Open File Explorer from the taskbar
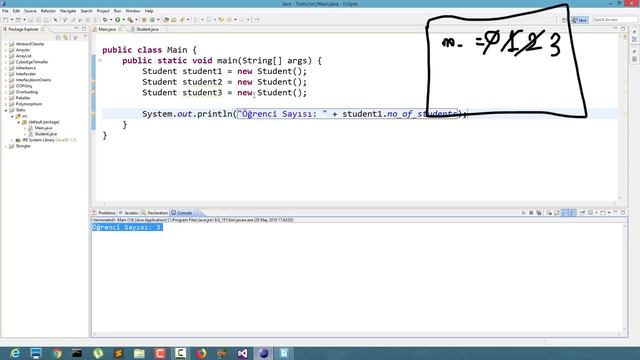 [x=139, y=353]
